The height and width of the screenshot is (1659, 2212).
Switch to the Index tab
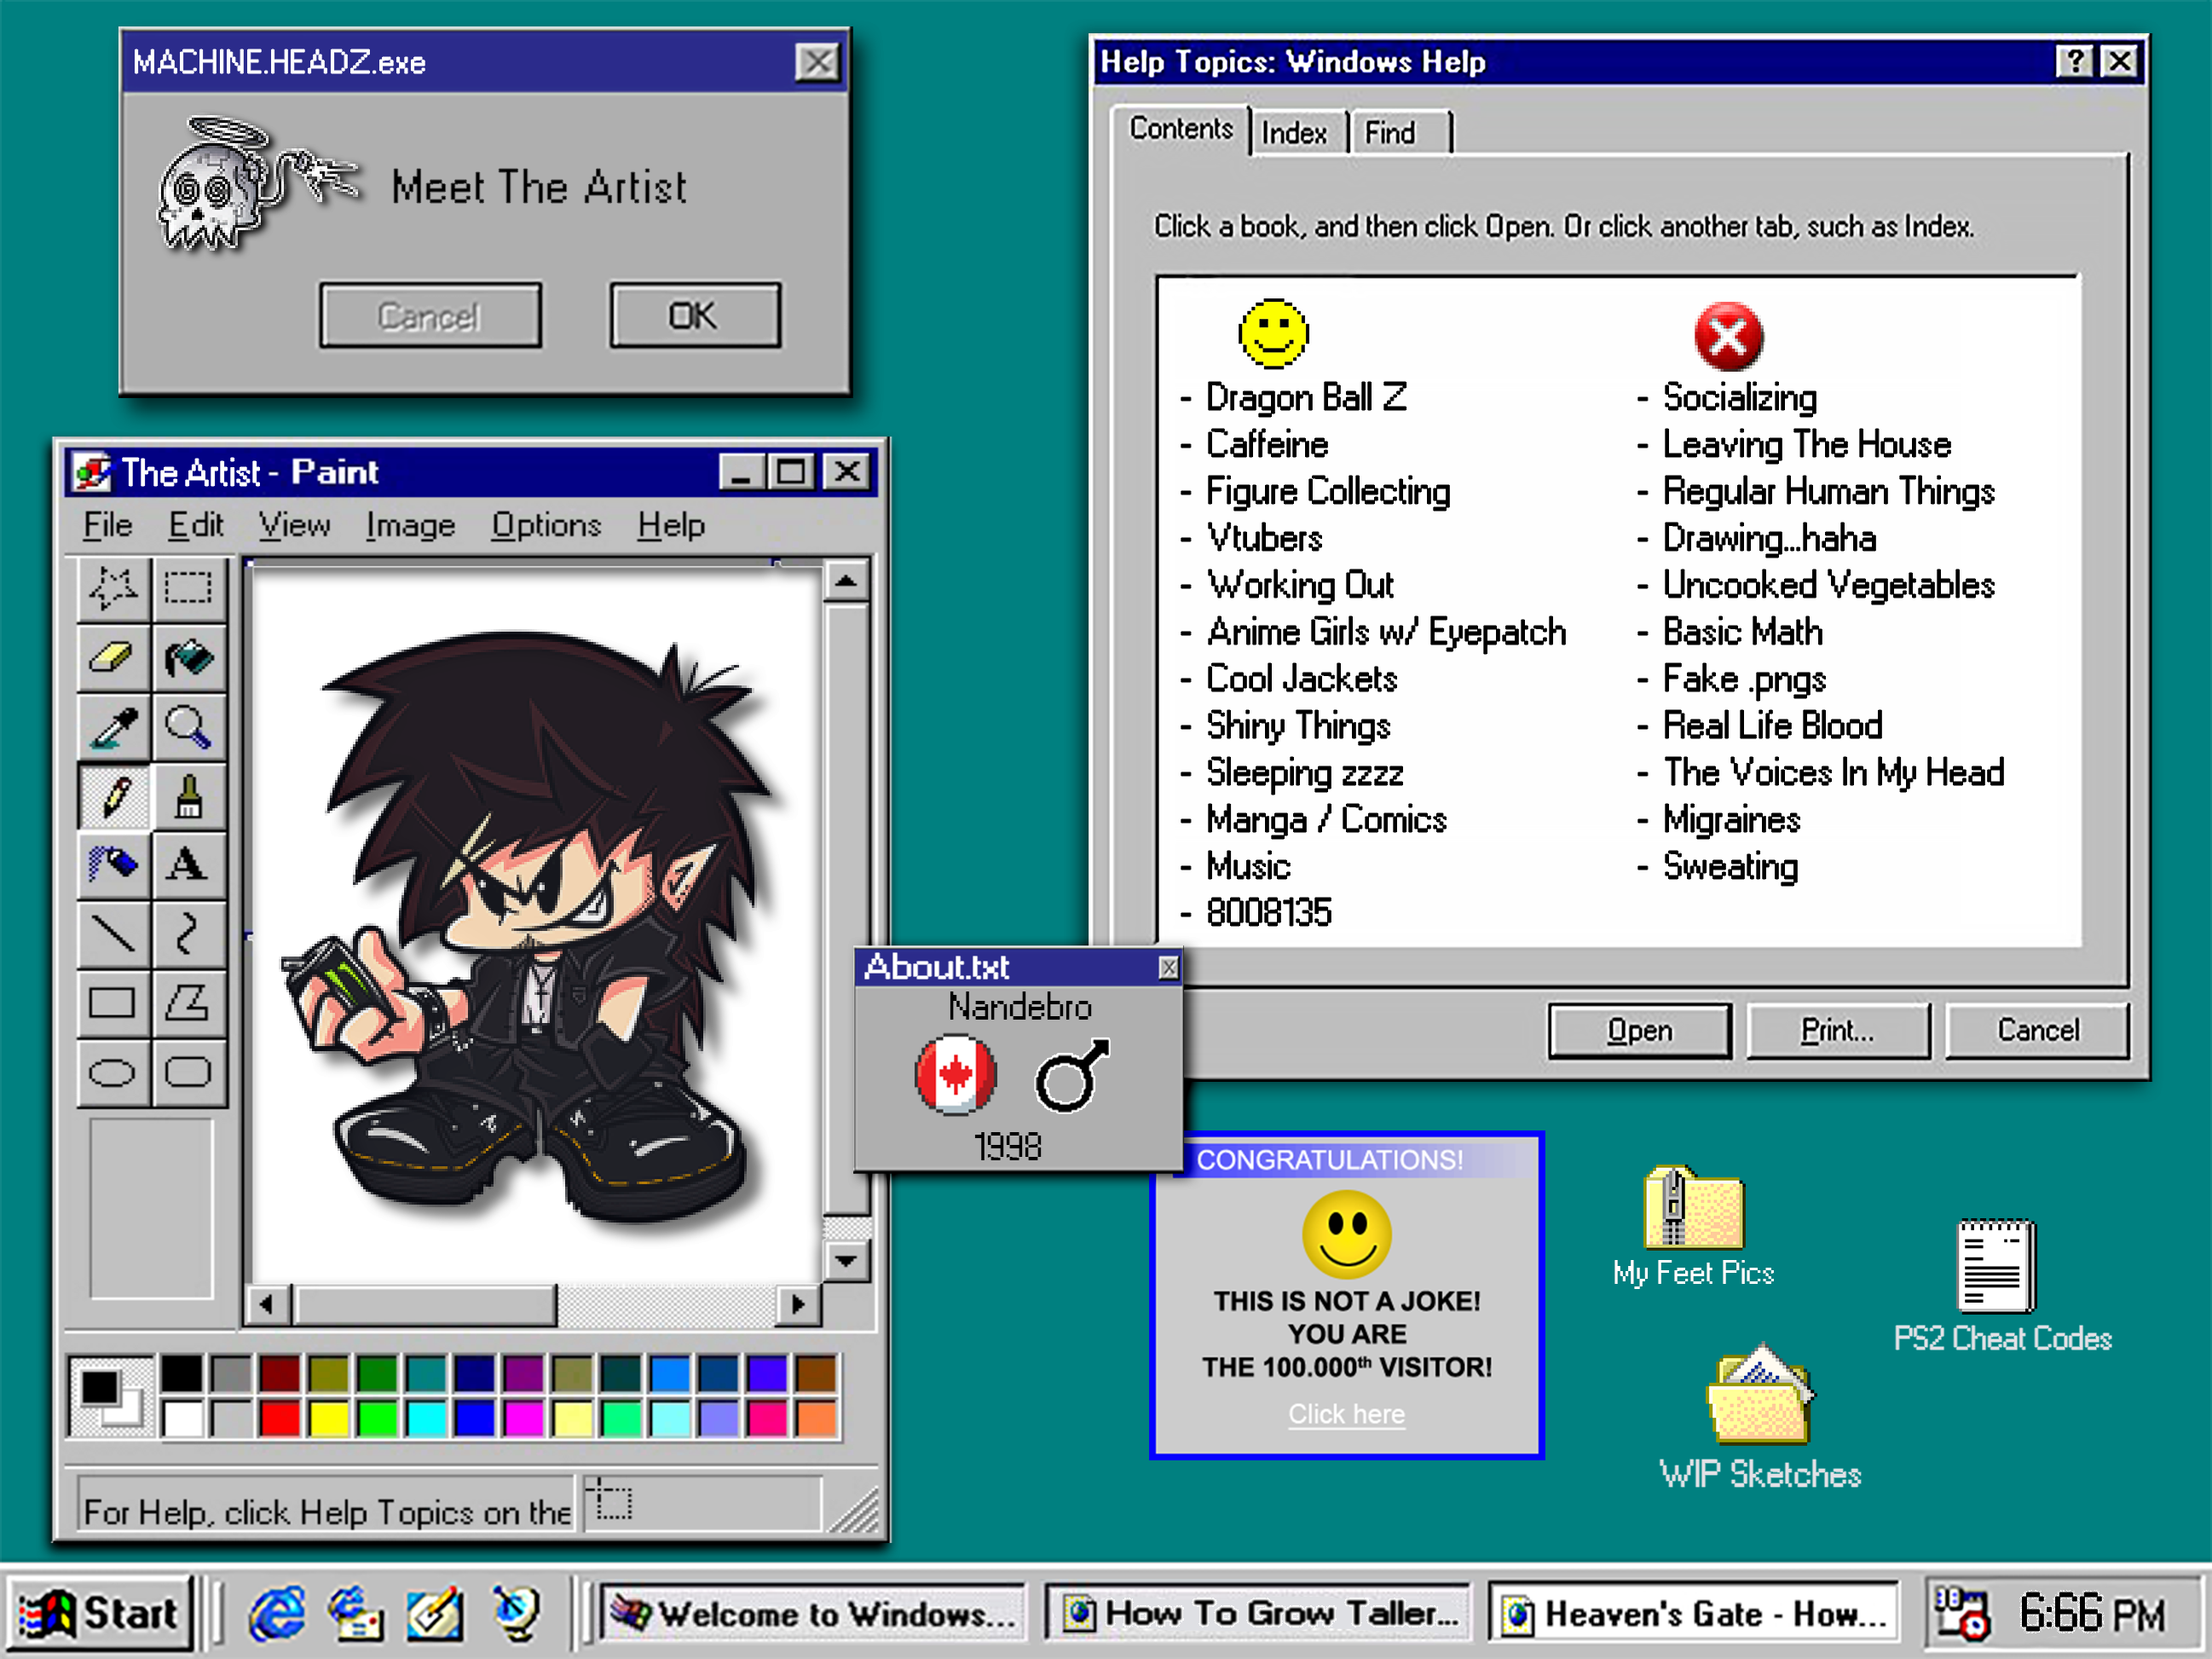[x=1297, y=133]
